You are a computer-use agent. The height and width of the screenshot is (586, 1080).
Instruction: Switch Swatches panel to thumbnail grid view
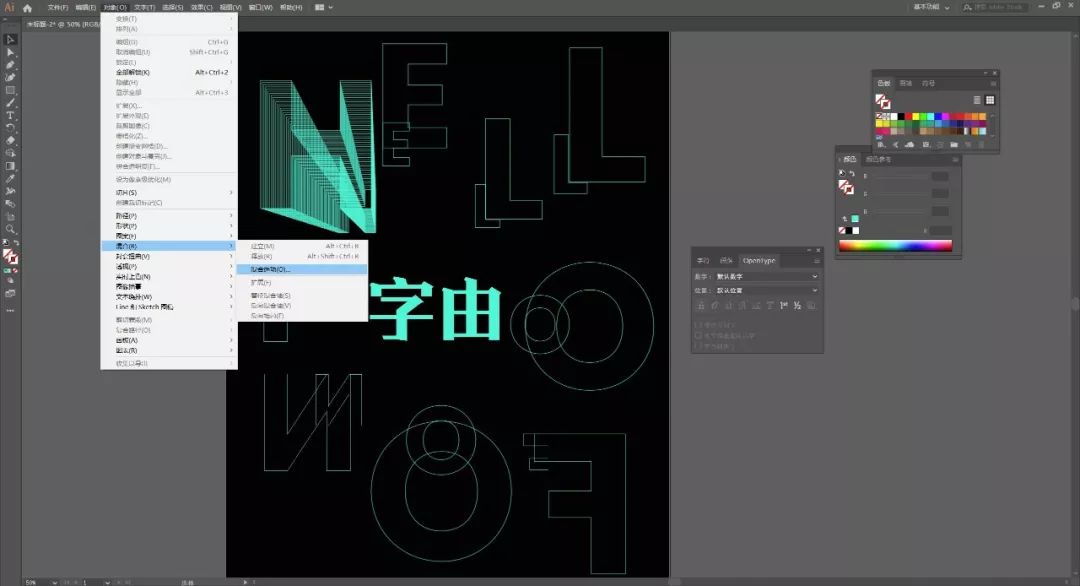pyautogui.click(x=989, y=100)
